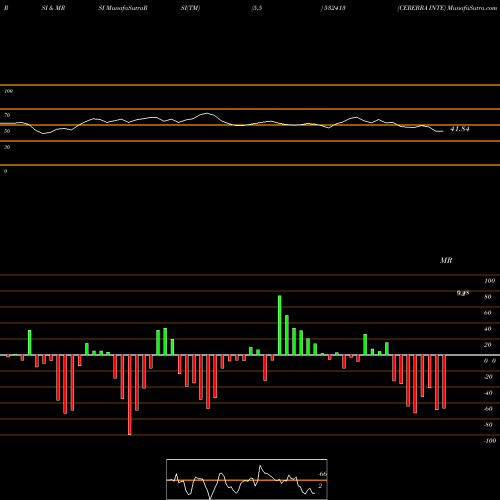Click the CEREBRA INTE MunafaSutra.com header text
500x500 pixels.
pyautogui.click(x=447, y=8)
